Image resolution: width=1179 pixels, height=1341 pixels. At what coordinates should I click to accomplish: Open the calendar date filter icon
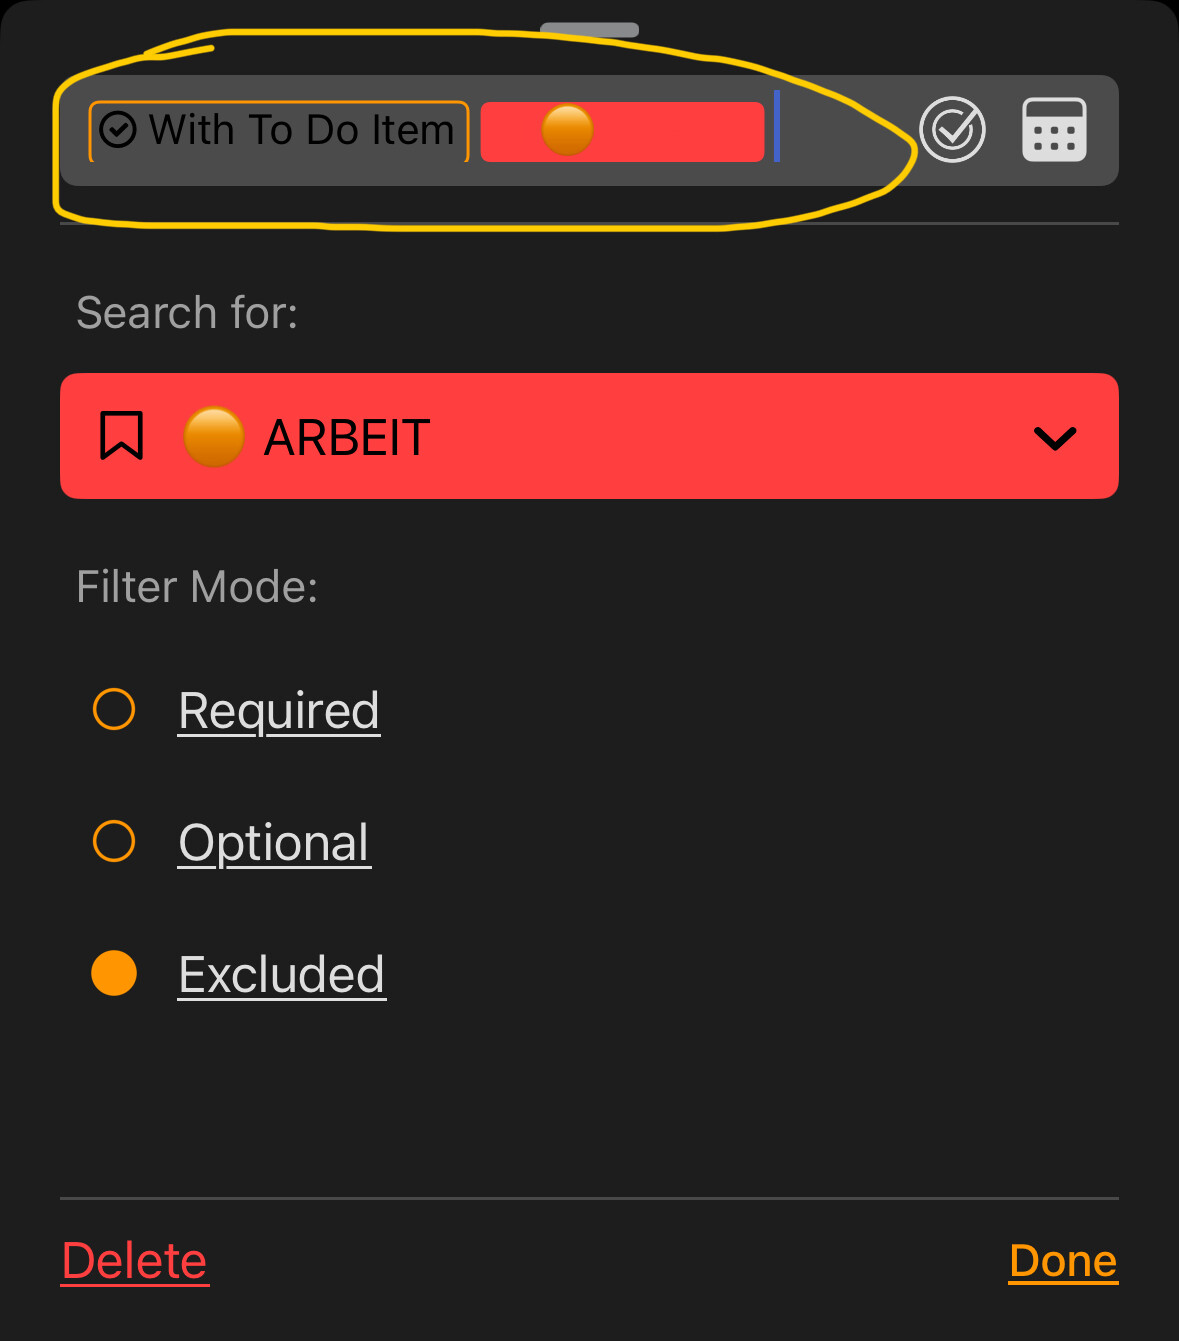[1054, 130]
